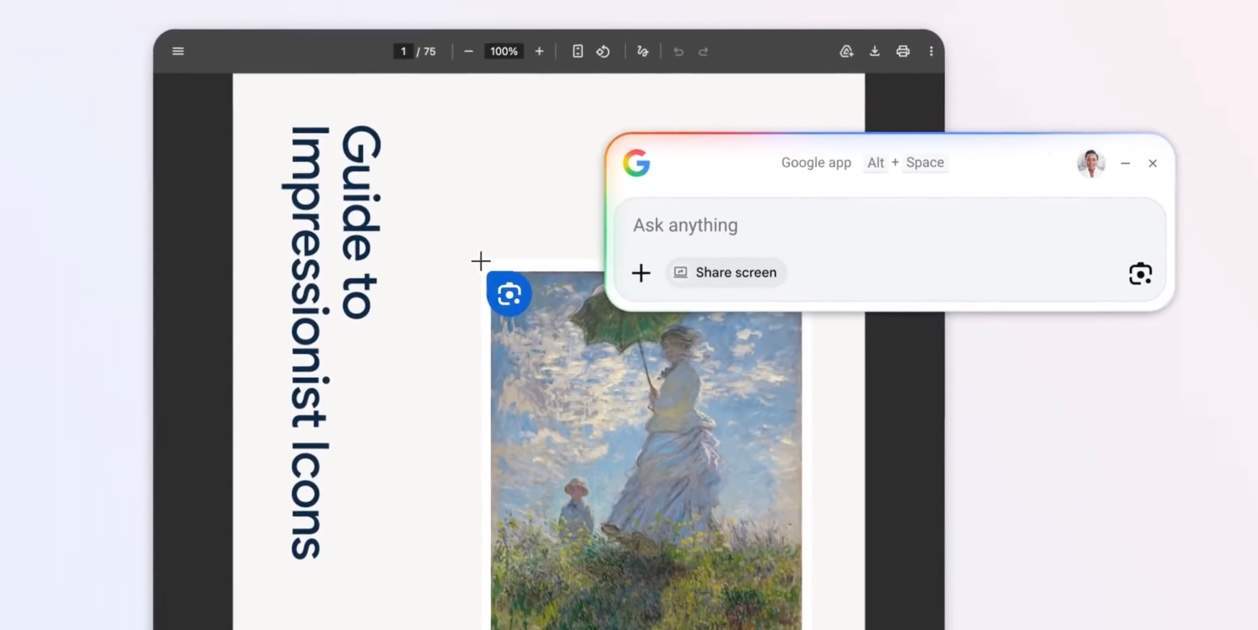Click the 100% zoom level indicator
1258x630 pixels.
503,51
